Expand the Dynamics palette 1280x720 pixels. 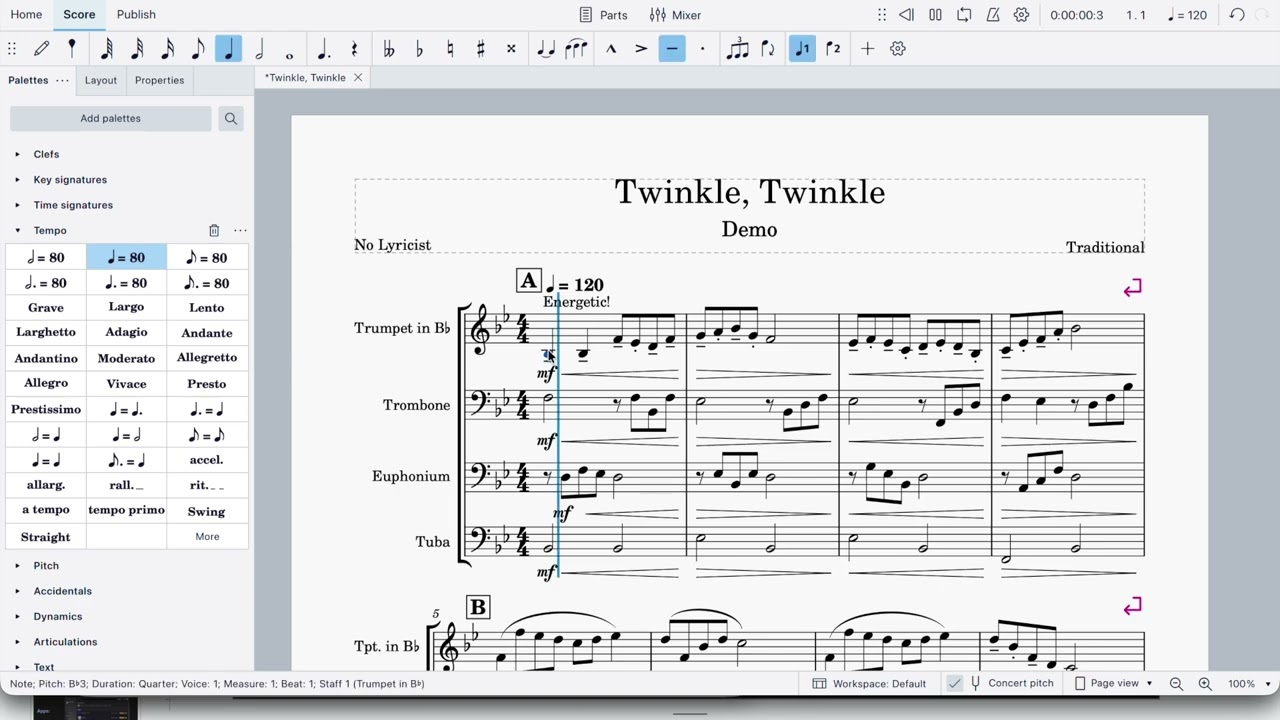(17, 616)
